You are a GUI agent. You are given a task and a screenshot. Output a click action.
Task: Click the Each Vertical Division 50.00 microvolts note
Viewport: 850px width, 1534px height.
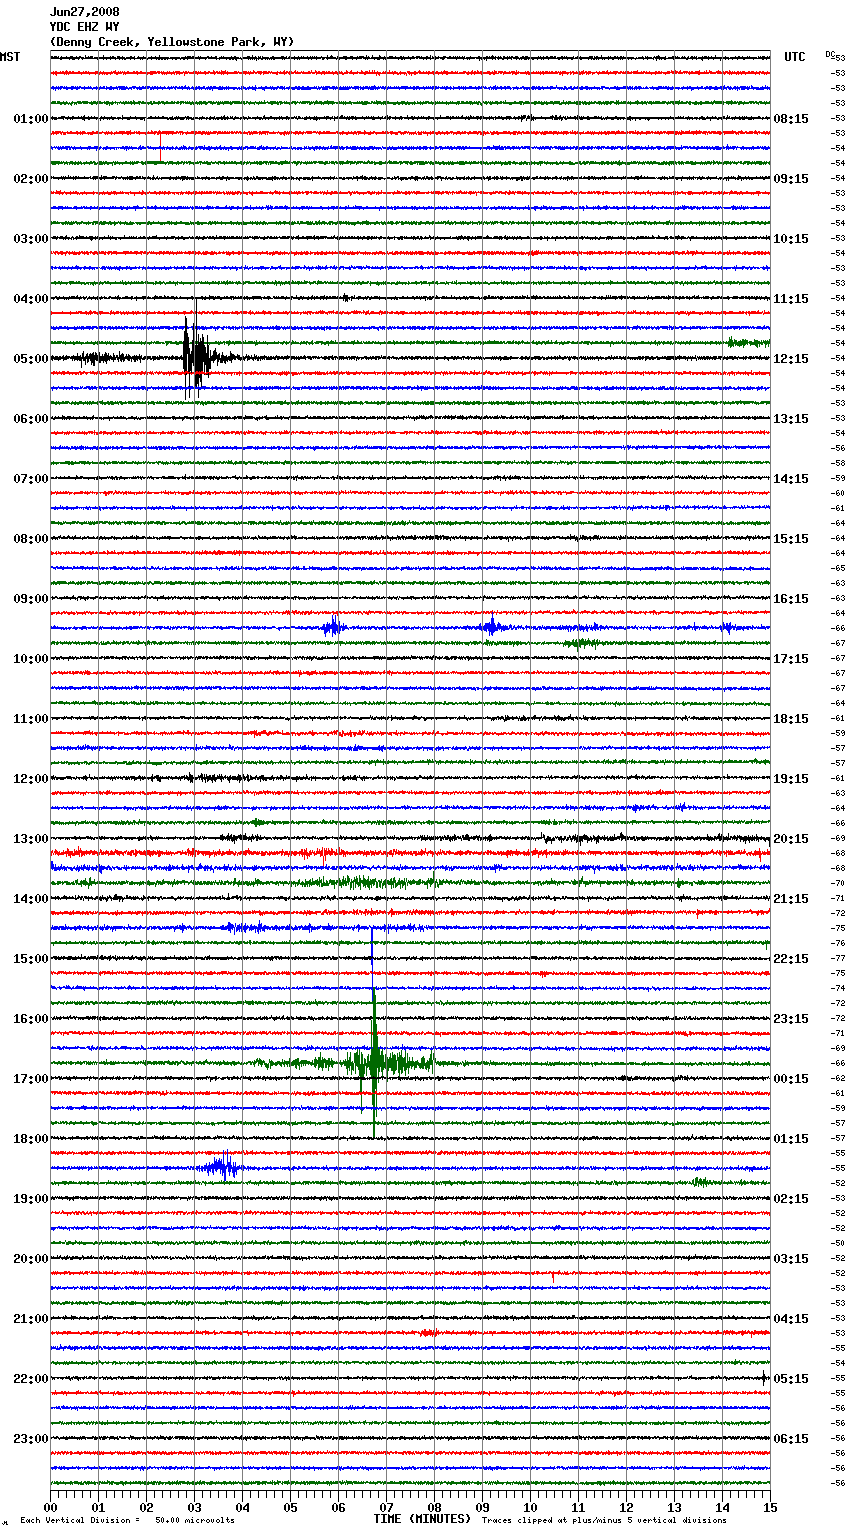[x=127, y=1520]
